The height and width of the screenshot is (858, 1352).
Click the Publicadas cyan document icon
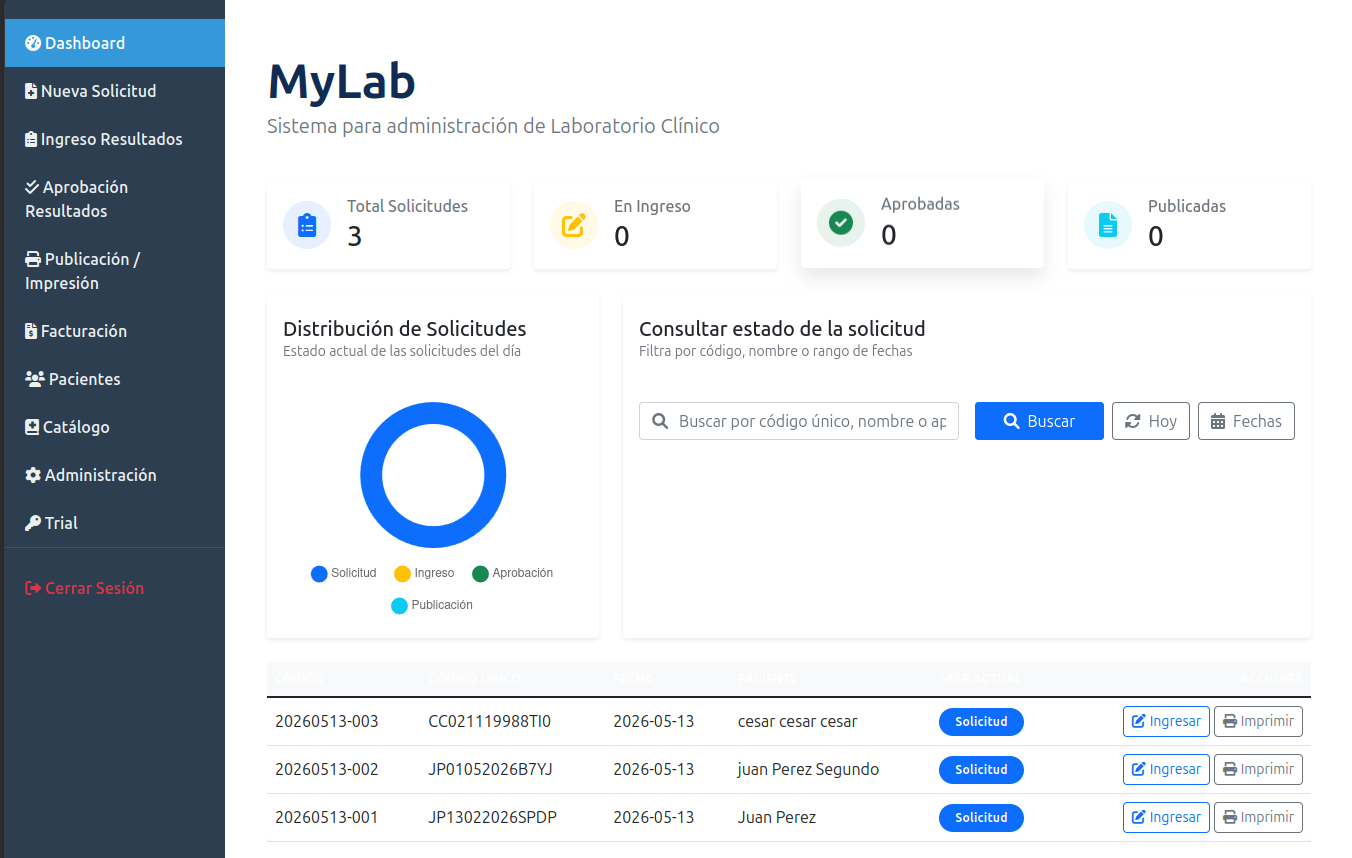click(x=1108, y=225)
